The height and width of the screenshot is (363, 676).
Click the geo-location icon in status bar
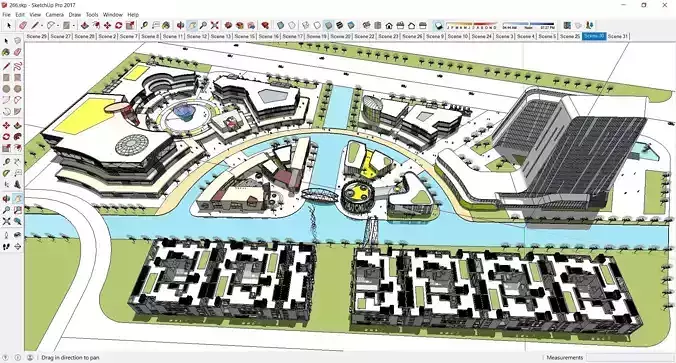5,357
